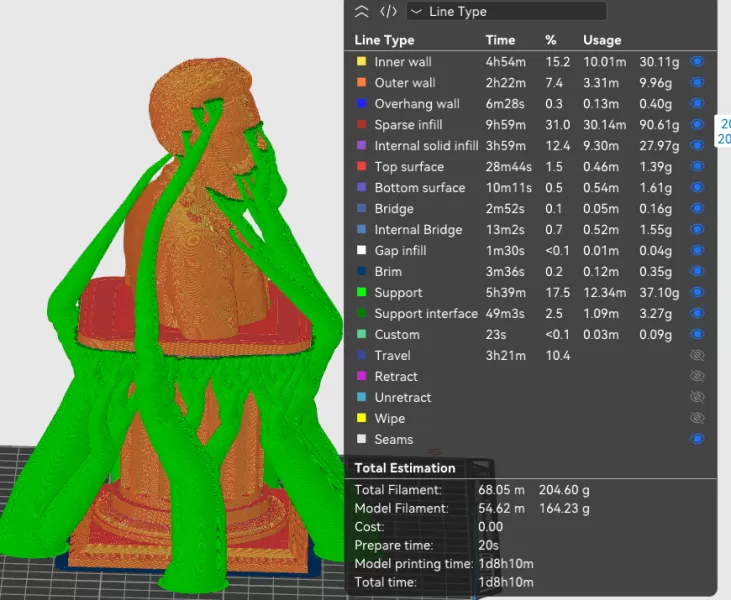Show Retract points via crossed eye icon
731x600 pixels.
(697, 376)
